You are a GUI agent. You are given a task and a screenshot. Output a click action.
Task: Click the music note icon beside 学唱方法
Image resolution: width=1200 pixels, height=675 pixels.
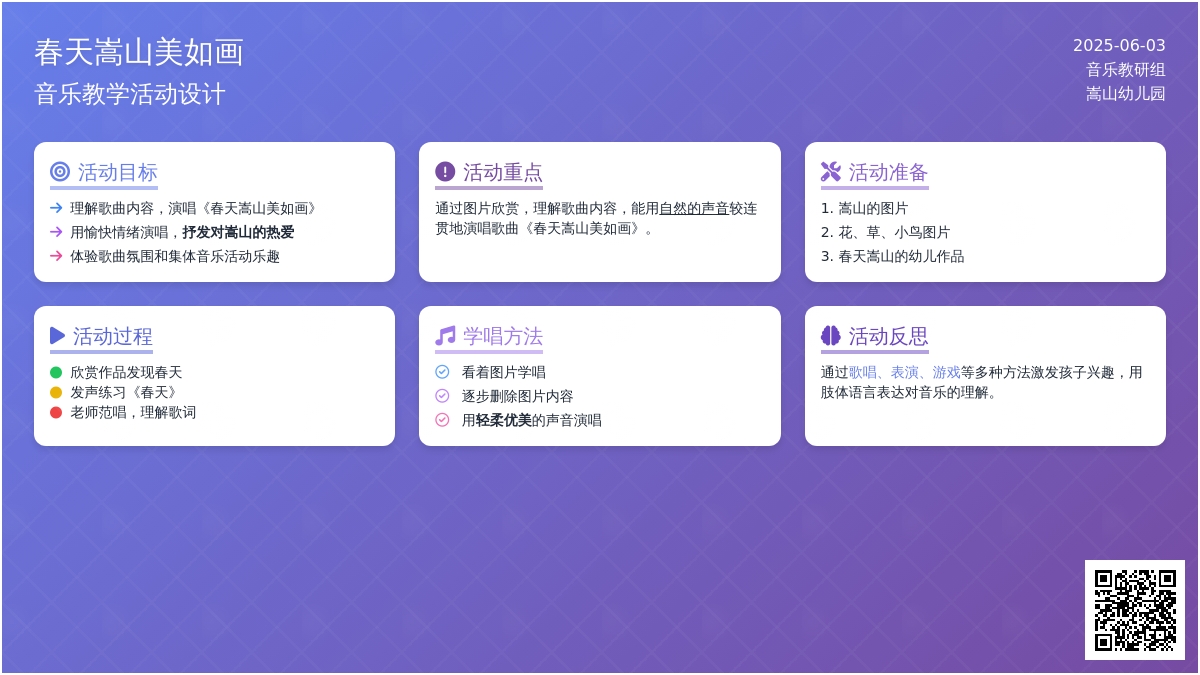click(445, 336)
